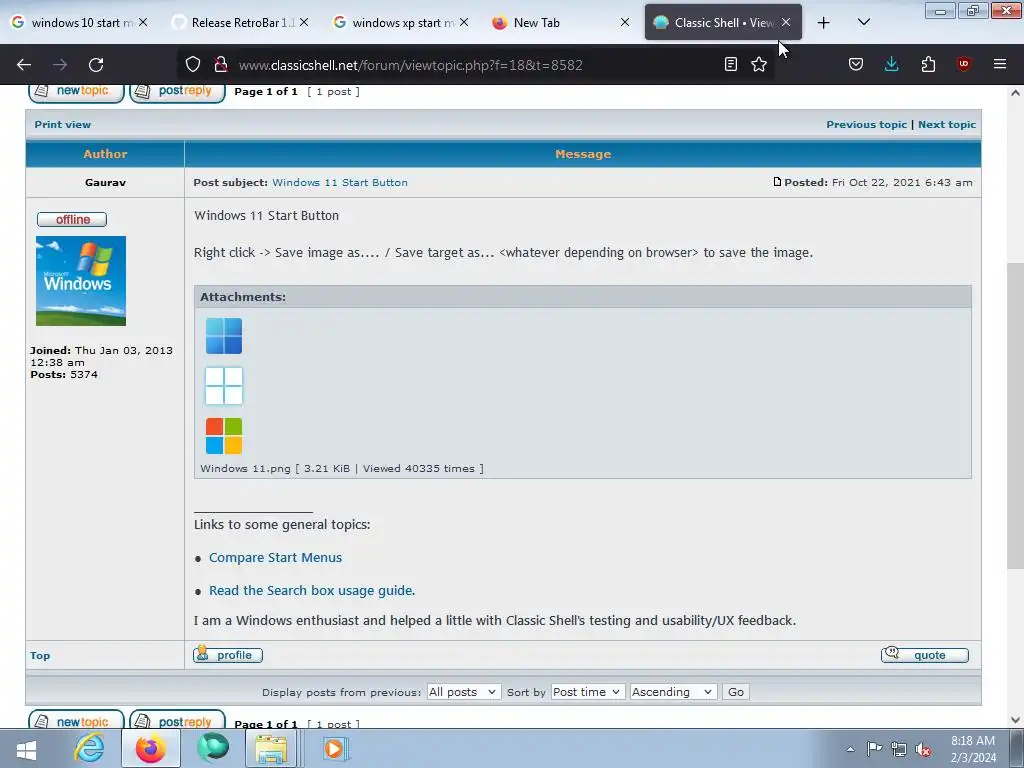Show hidden system tray icons

pos(850,749)
